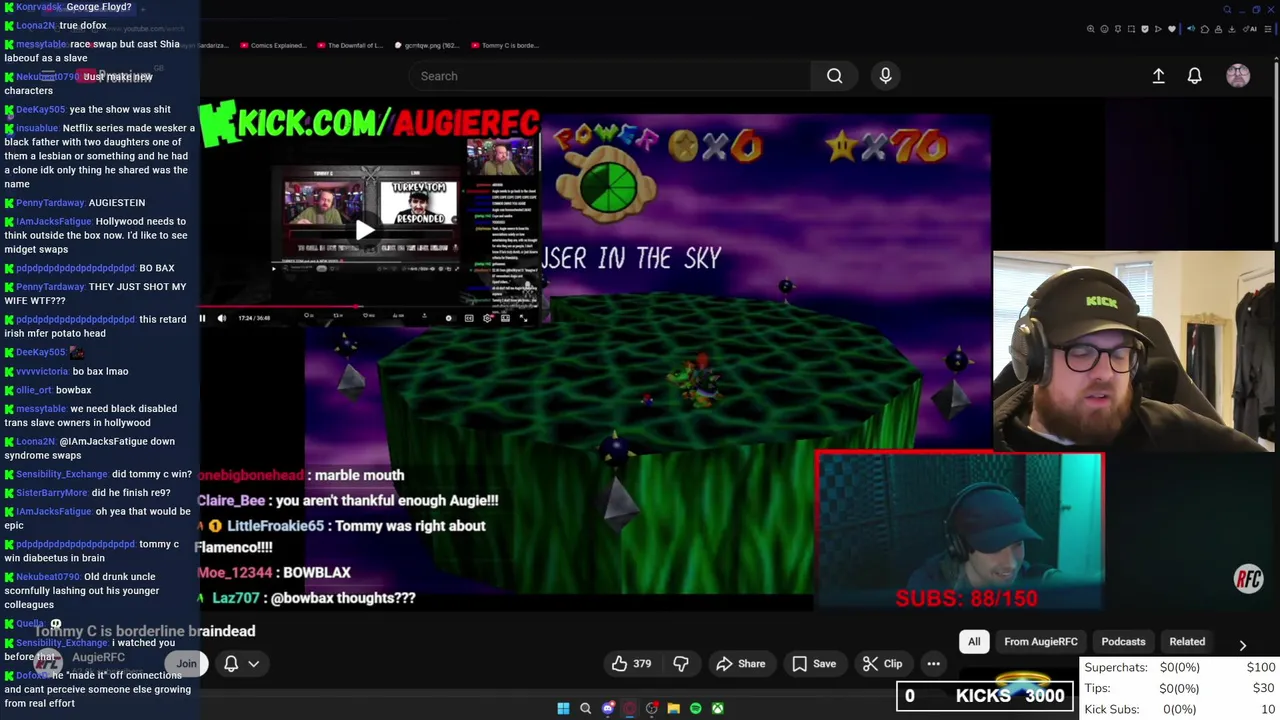
Task: Open the AugieRFC channel name link
Action: coord(98,657)
